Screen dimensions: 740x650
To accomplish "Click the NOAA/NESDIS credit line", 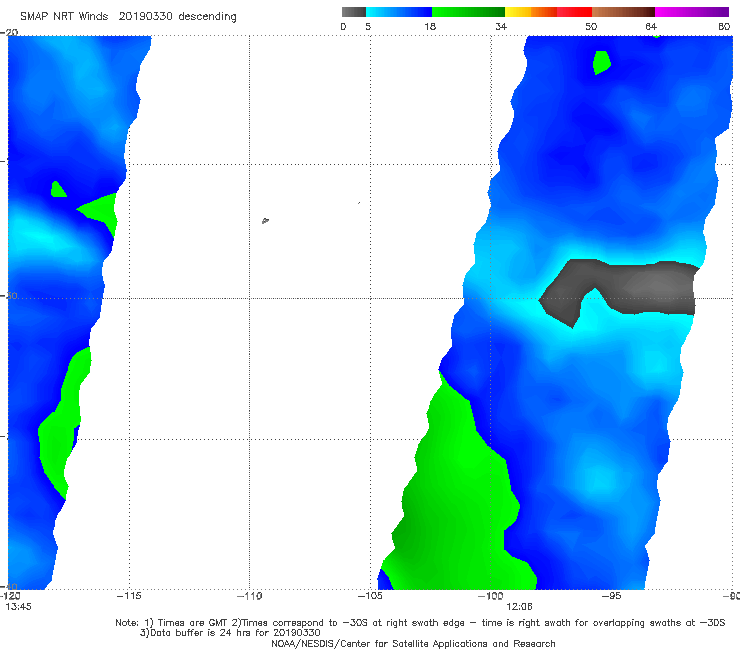I will (x=413, y=643).
